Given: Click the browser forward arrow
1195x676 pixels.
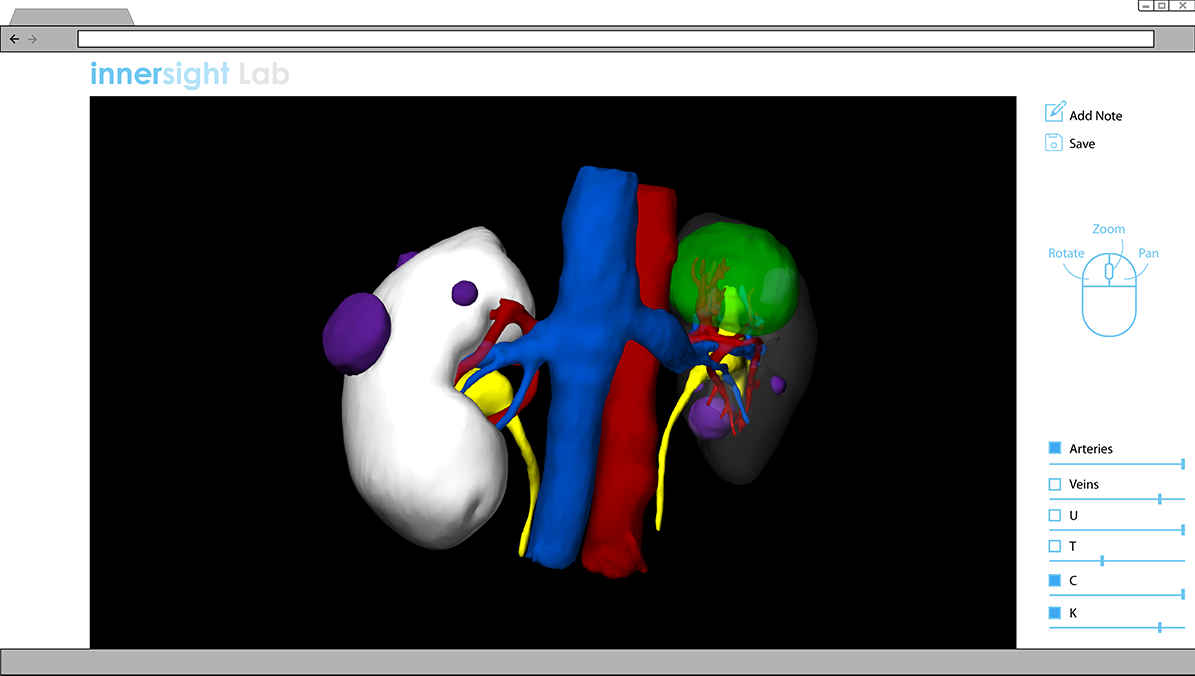Looking at the screenshot, I should (33, 39).
